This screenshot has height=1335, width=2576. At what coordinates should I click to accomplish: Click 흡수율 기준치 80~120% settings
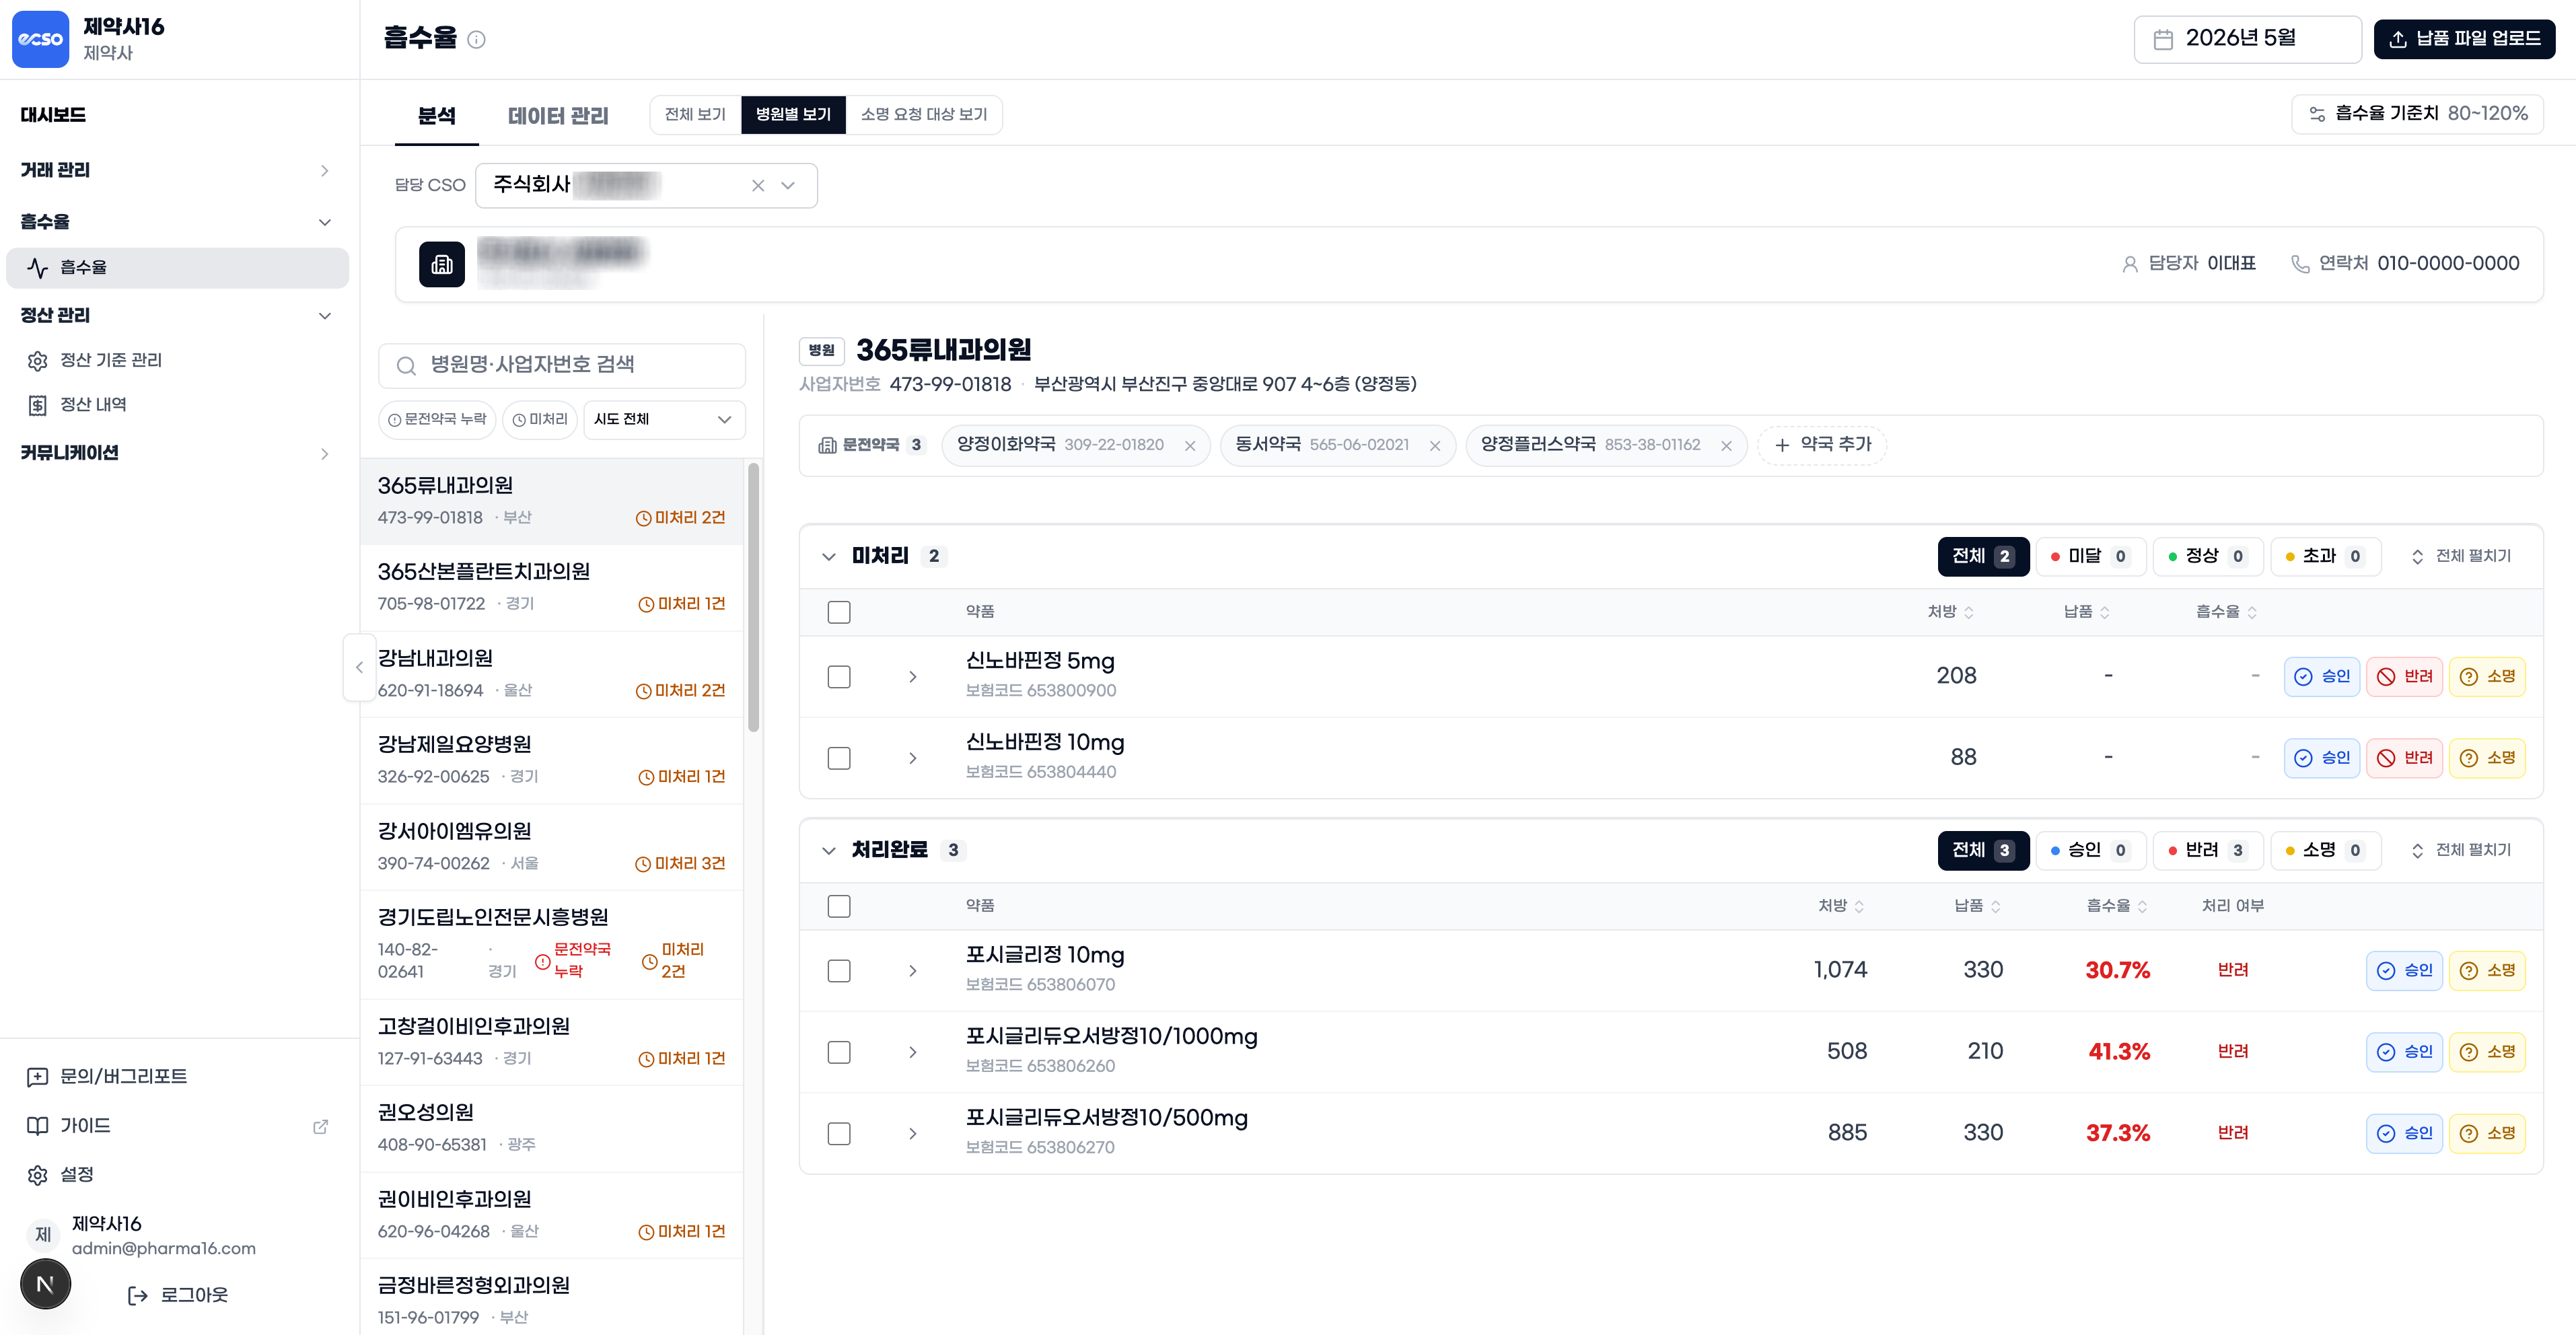point(2417,114)
